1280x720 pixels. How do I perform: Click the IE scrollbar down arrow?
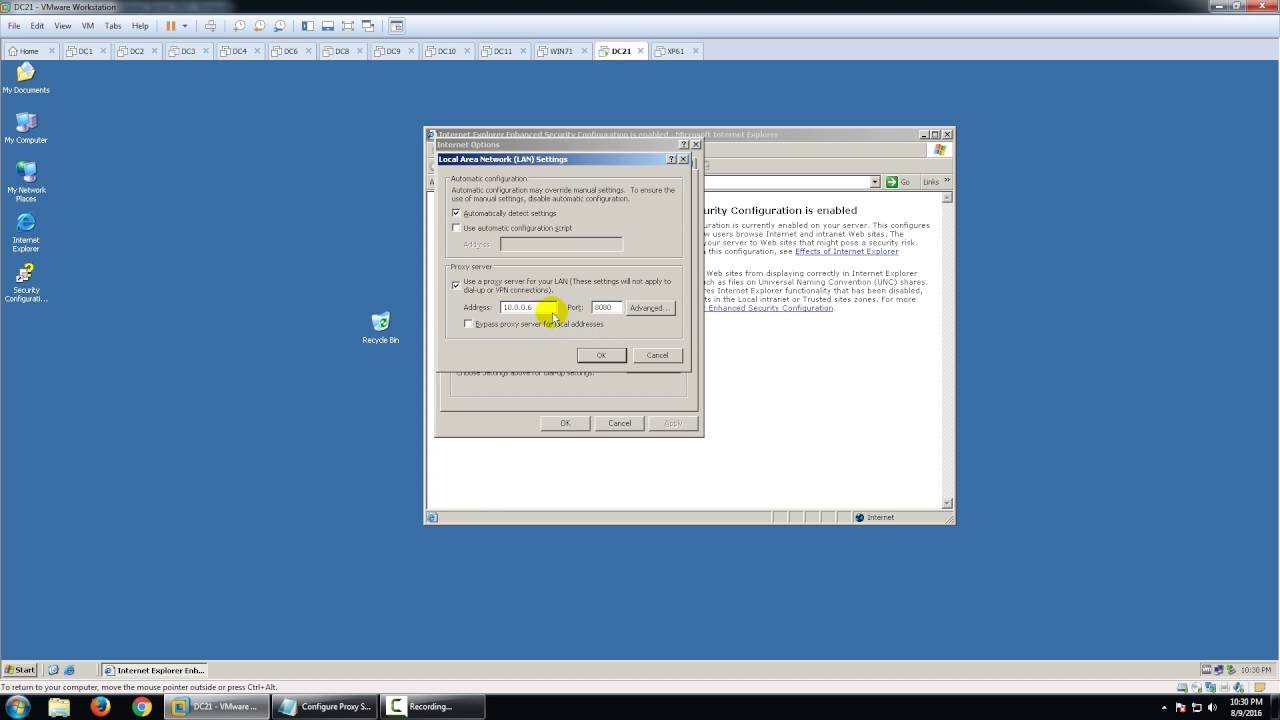click(948, 503)
